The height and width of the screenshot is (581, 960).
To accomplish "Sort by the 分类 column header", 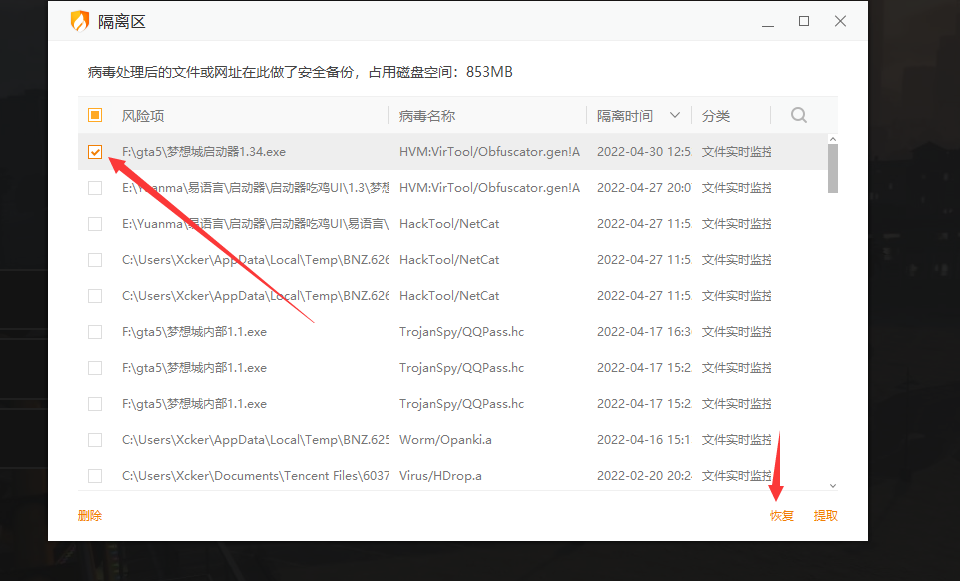I will point(716,116).
